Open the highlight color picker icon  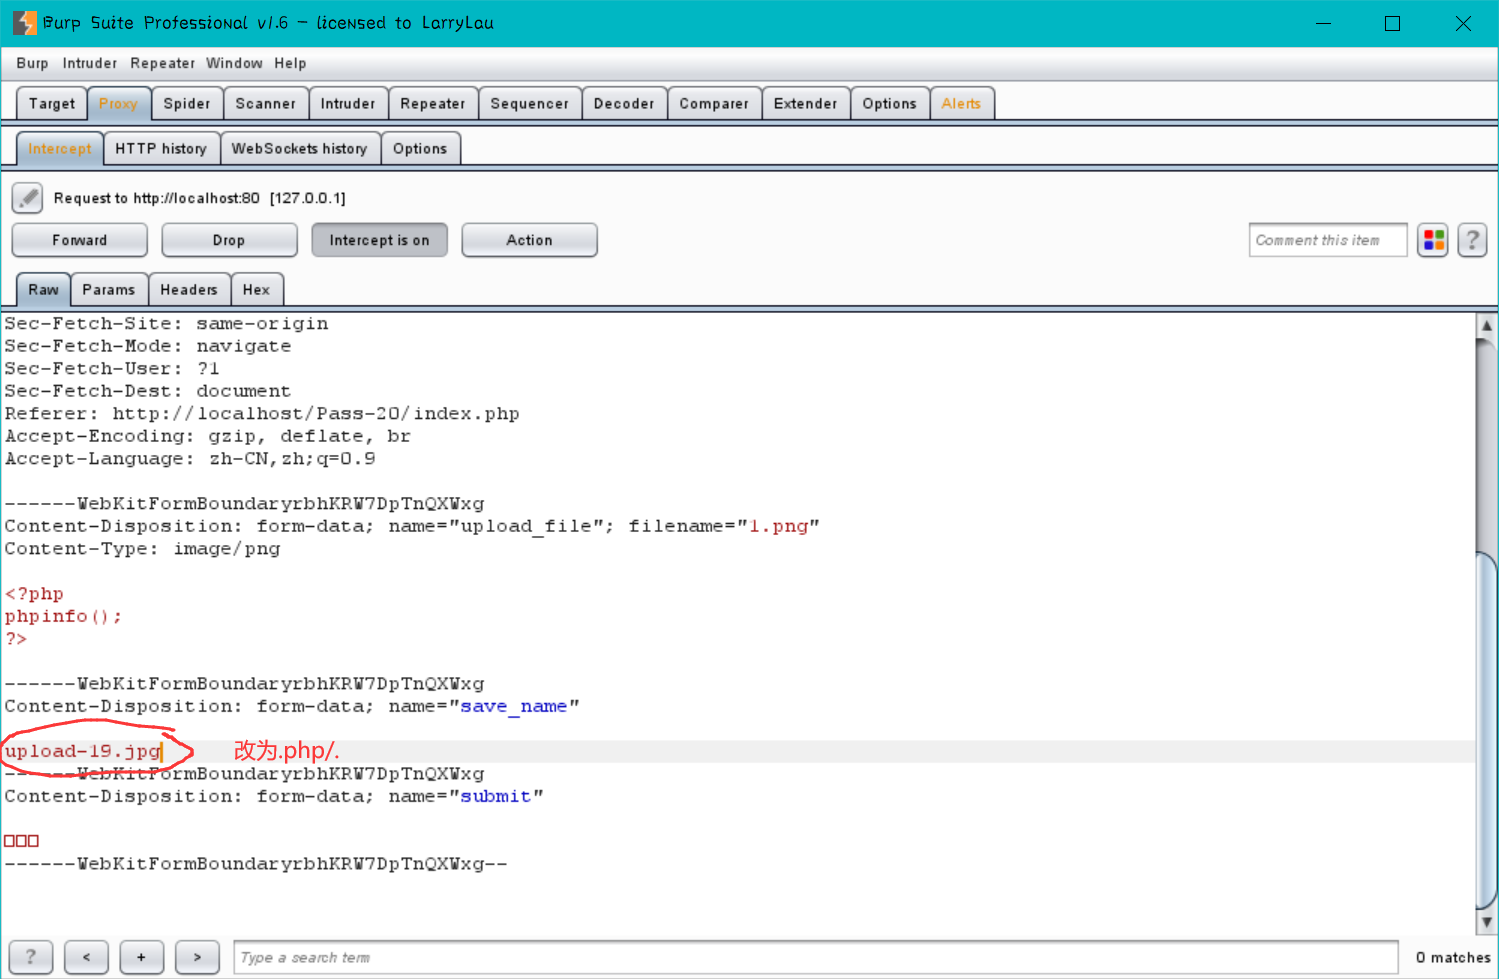point(1433,240)
